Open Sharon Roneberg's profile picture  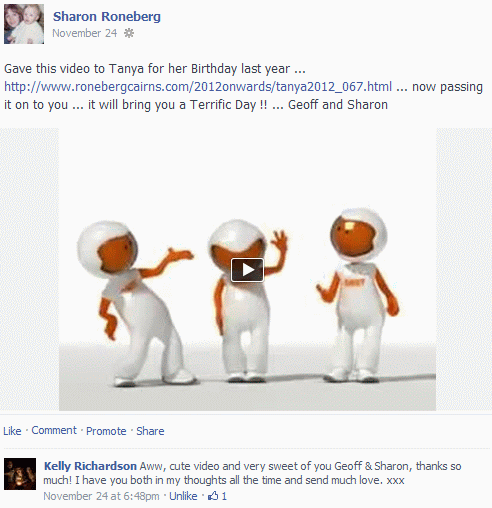[24, 24]
